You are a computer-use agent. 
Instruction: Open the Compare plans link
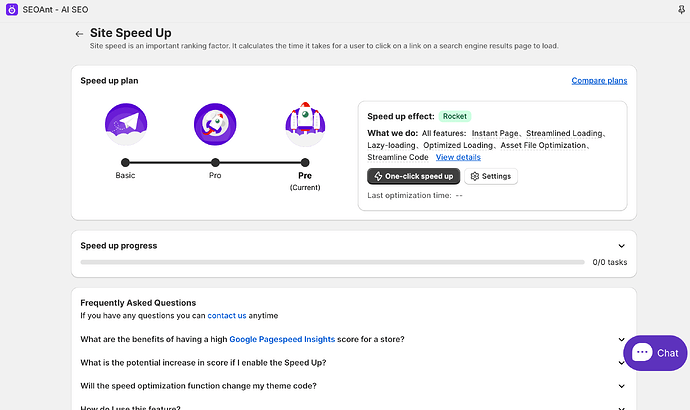599,81
